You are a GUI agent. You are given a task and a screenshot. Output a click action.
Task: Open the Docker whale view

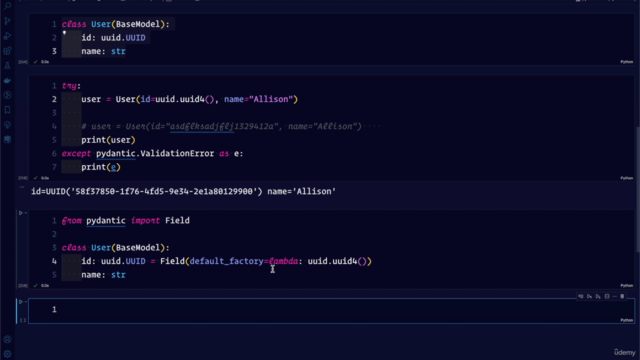tap(7, 80)
